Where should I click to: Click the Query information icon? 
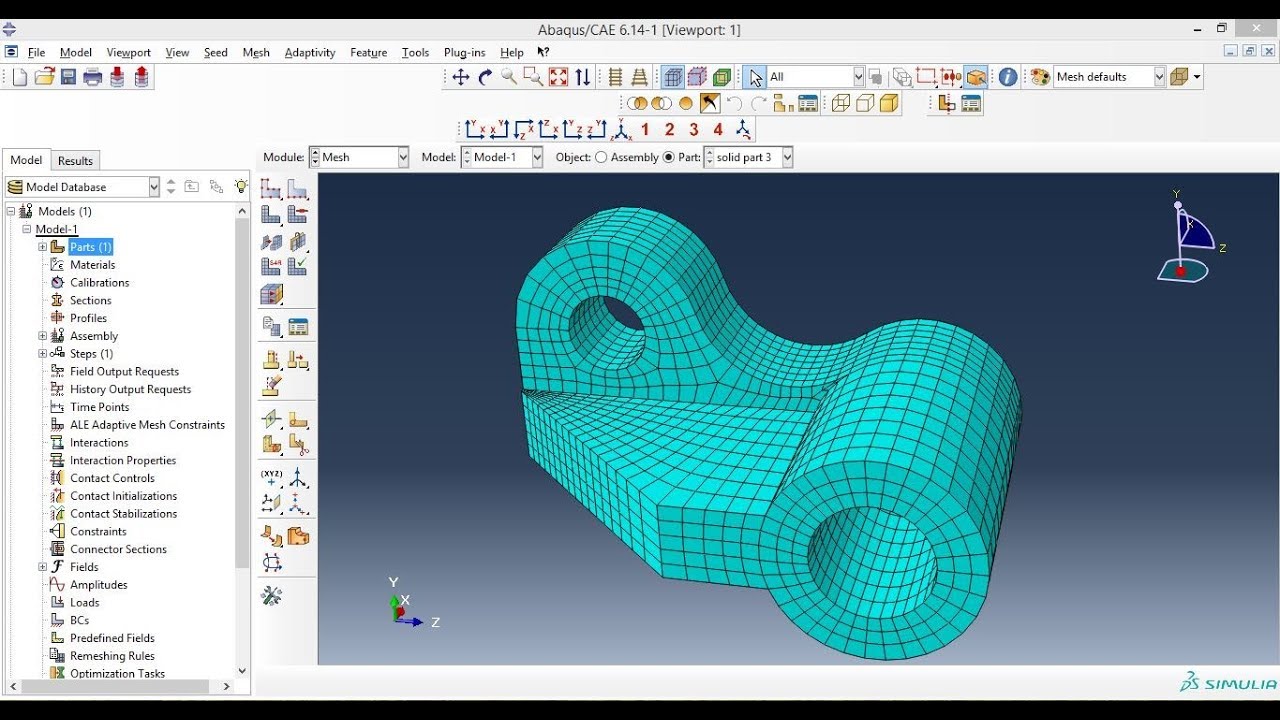coord(1008,77)
